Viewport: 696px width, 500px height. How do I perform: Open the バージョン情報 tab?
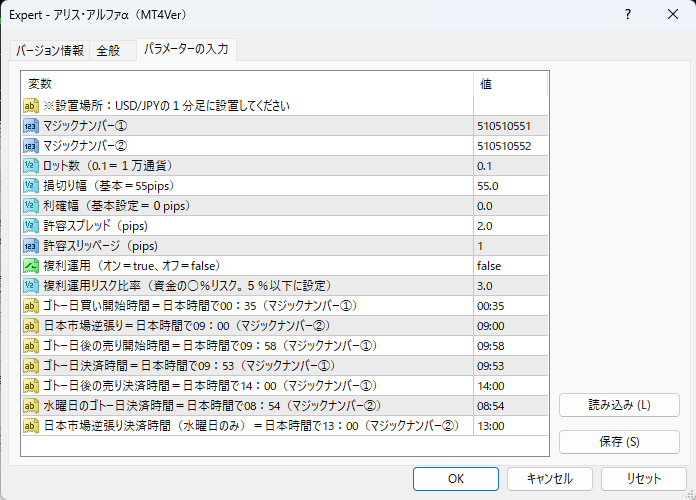50,51
